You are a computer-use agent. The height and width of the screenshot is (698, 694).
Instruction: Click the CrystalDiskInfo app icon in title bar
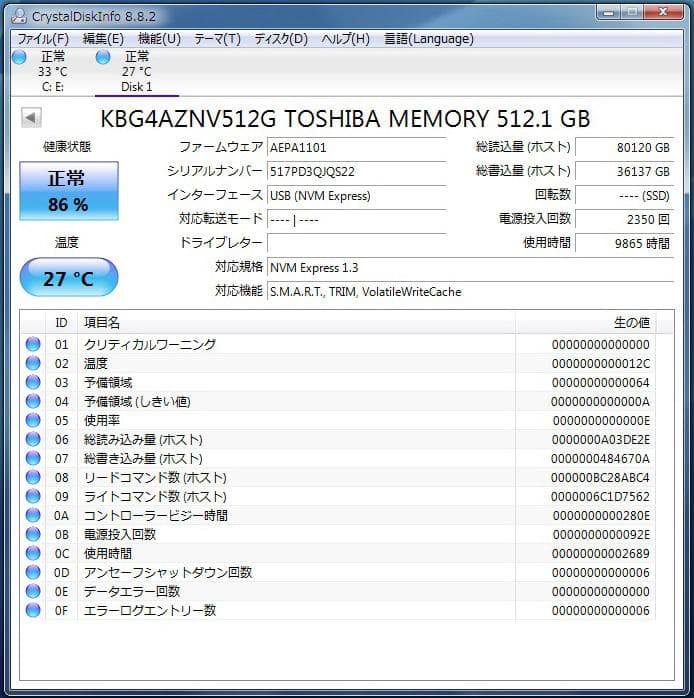[x=19, y=16]
